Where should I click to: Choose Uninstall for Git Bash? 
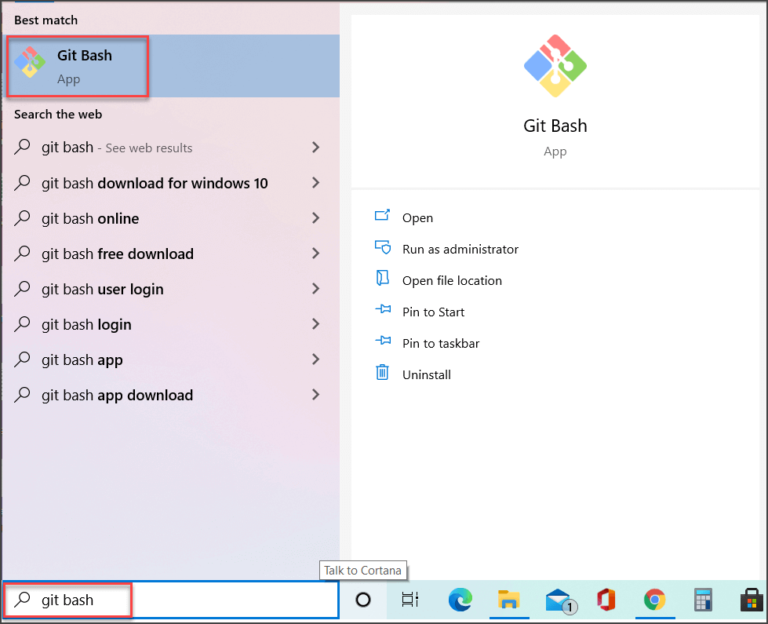[x=426, y=375]
